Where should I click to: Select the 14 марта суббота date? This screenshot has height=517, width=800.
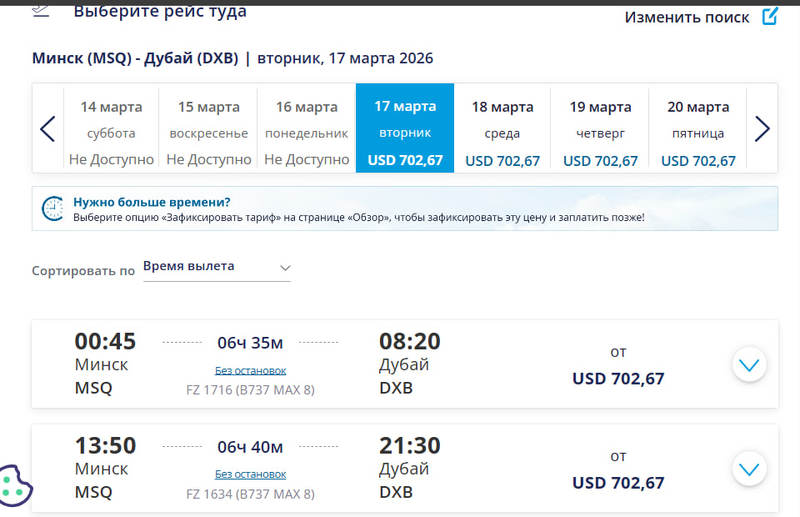(111, 129)
